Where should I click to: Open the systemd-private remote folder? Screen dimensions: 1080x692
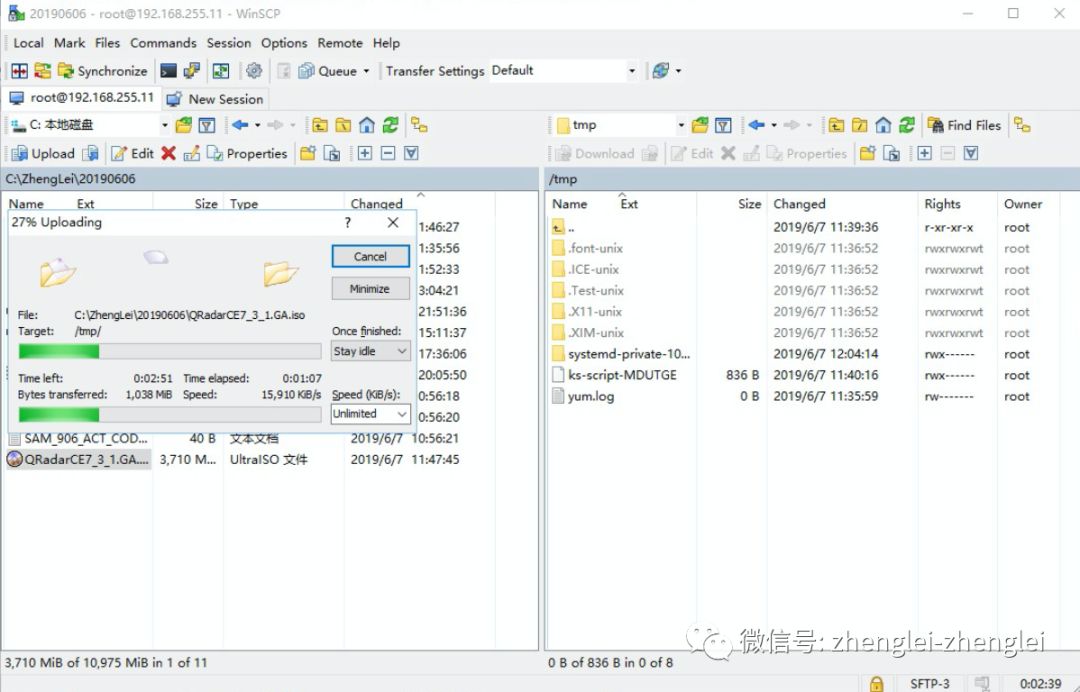621,354
